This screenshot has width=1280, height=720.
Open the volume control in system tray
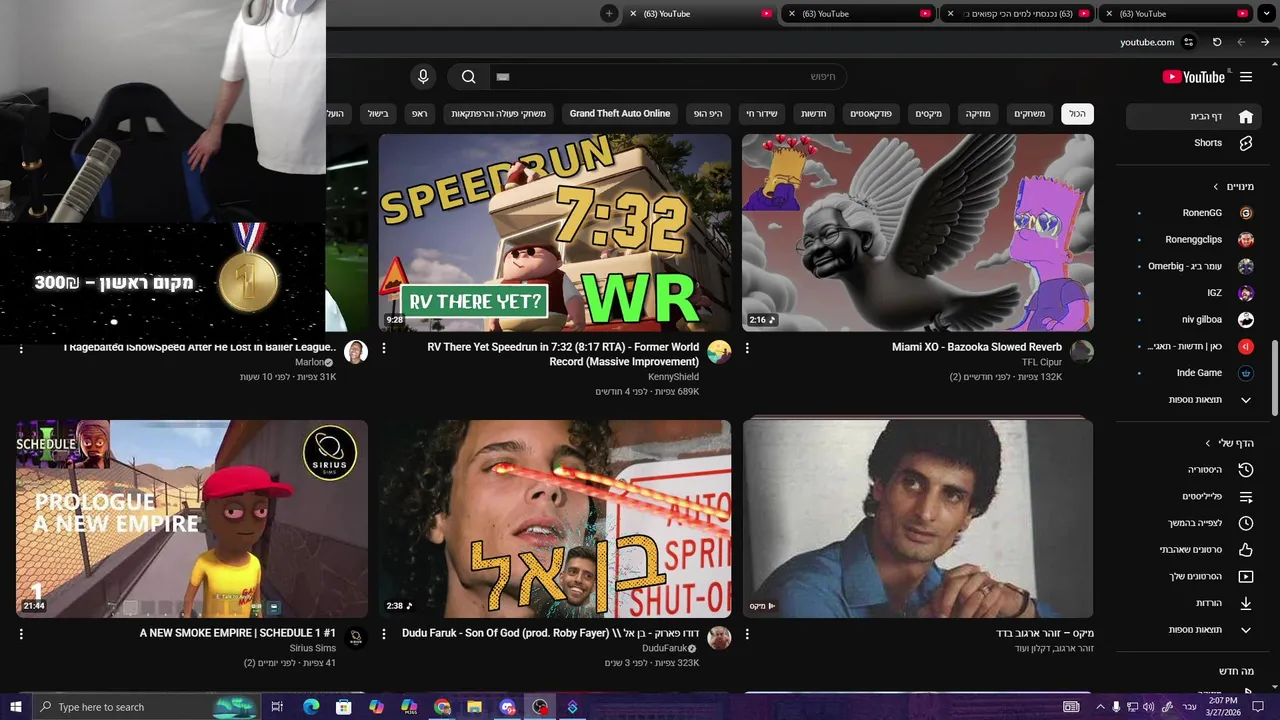[x=1148, y=707]
